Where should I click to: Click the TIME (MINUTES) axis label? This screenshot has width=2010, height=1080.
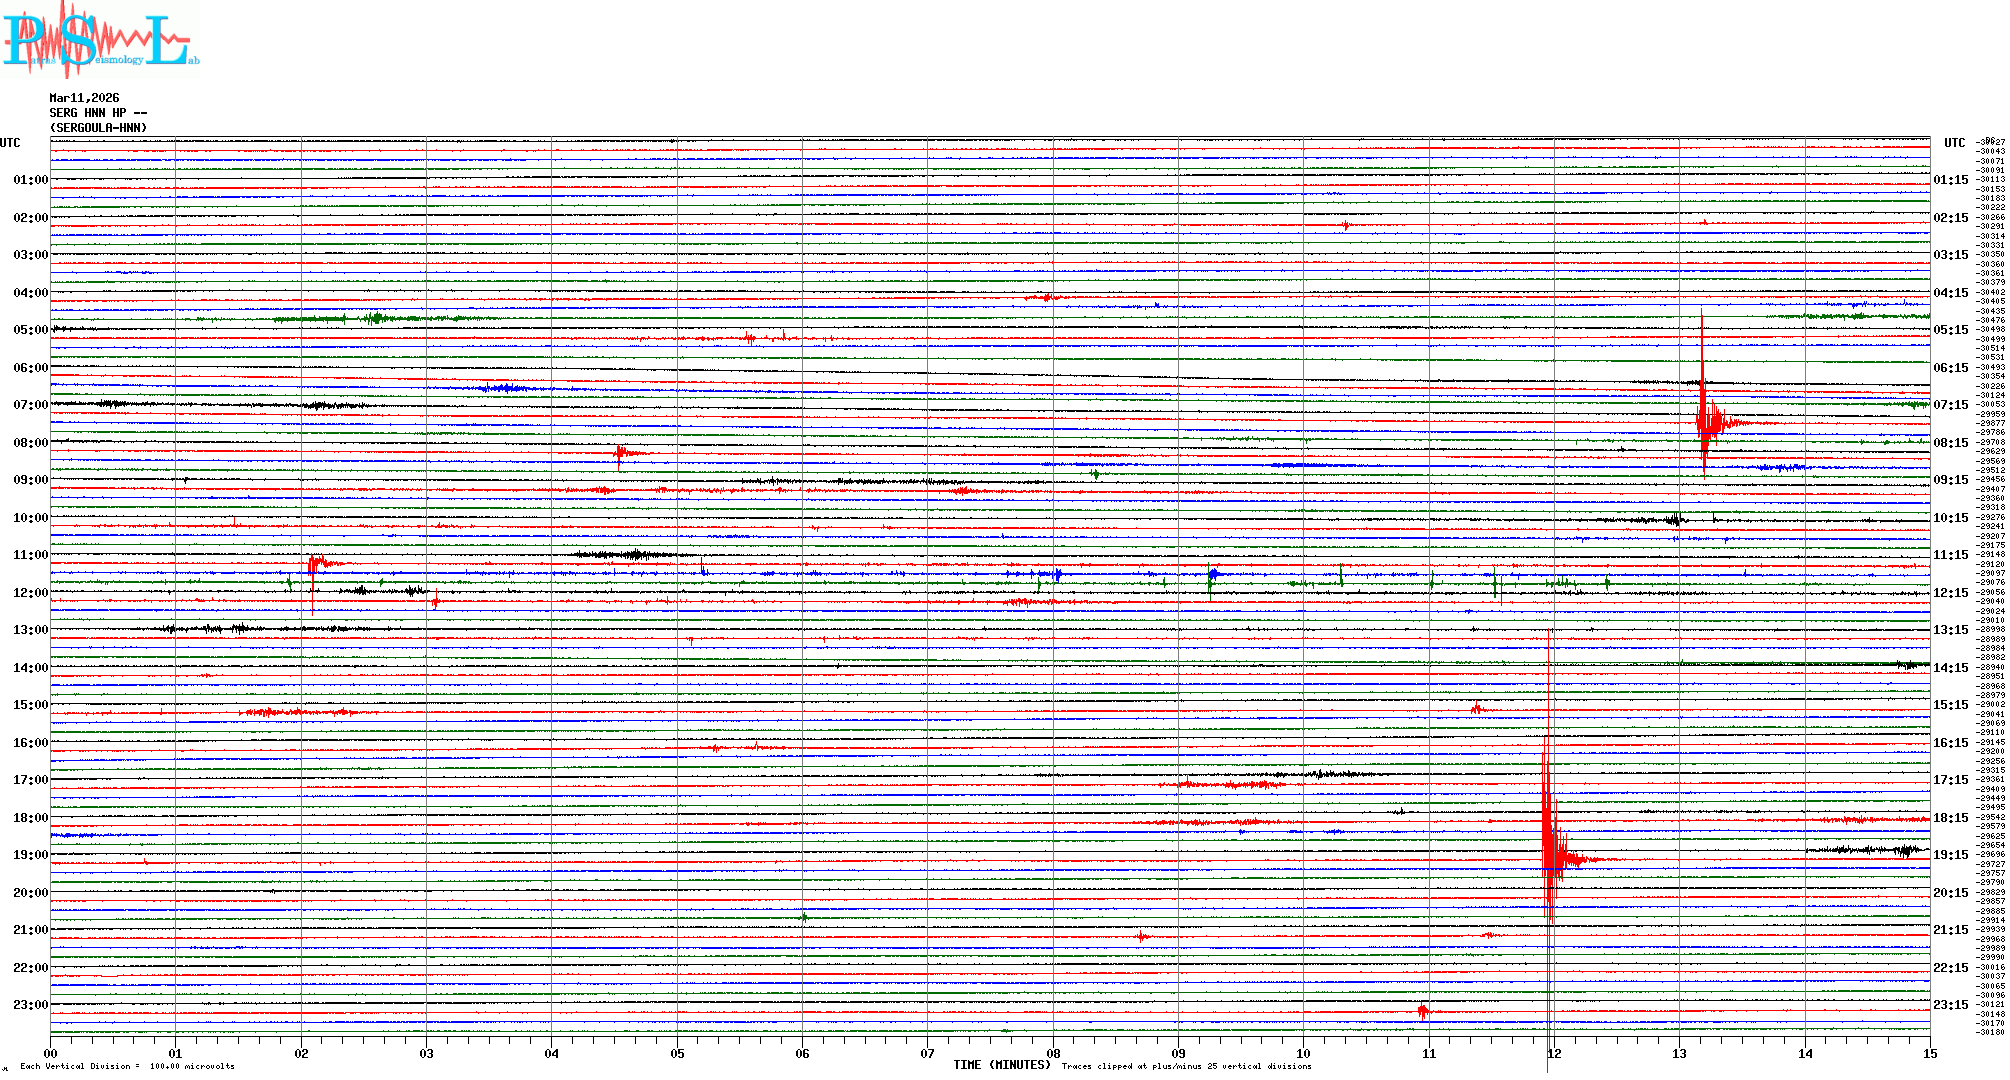(x=1001, y=1065)
